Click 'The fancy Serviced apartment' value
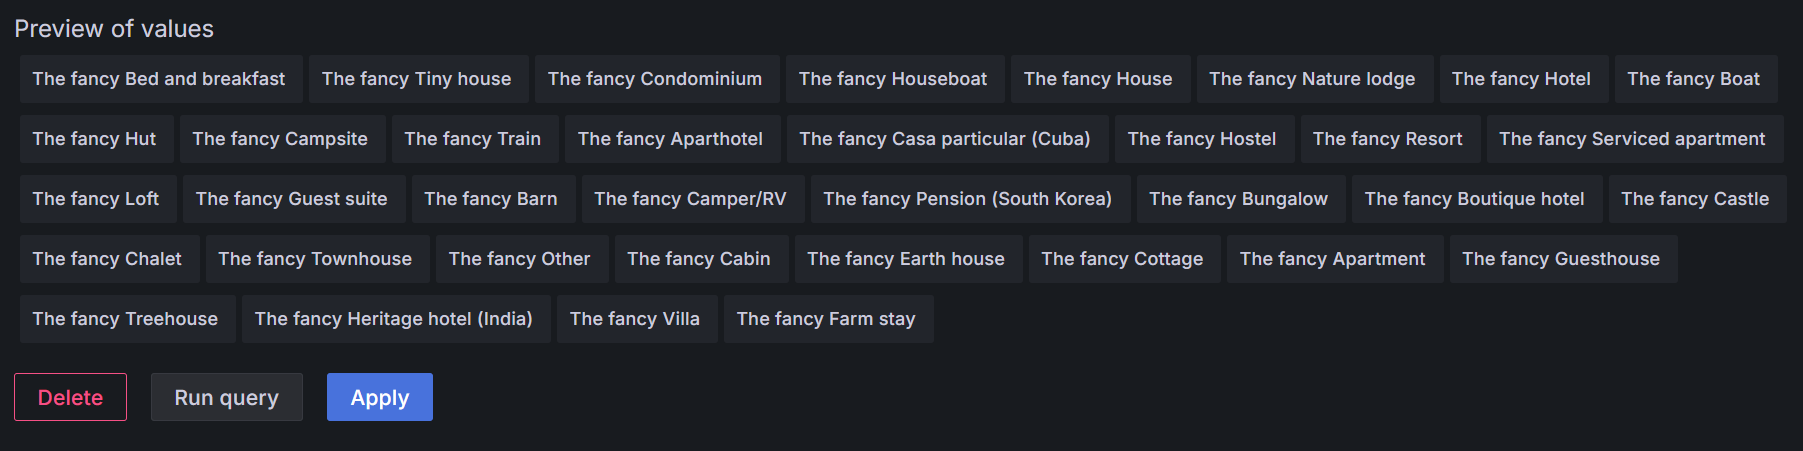This screenshot has width=1803, height=451. click(x=1631, y=139)
